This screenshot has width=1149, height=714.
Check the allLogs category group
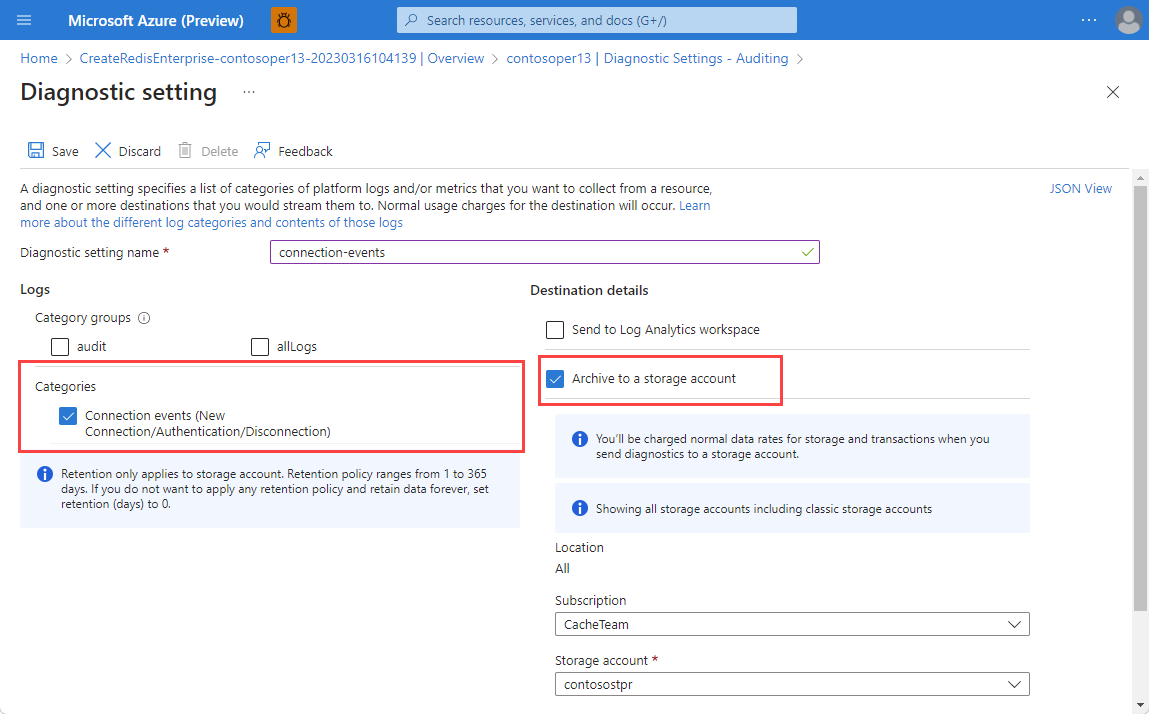260,346
